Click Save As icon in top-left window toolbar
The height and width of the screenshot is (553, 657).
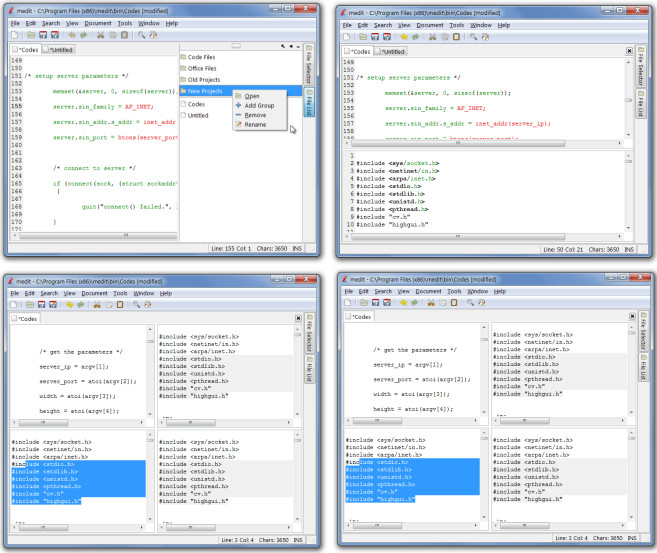55,35
